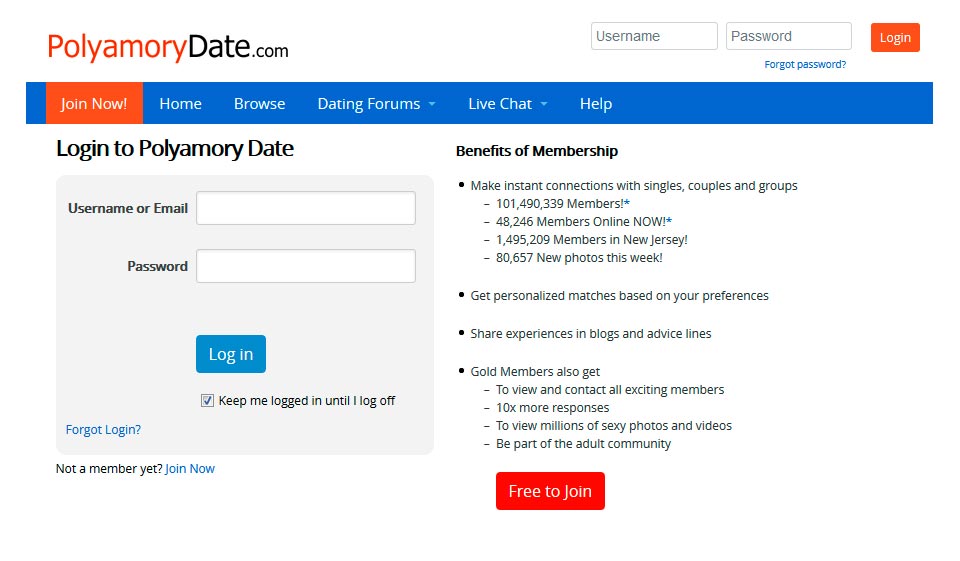Click the red Free to Join button
The width and height of the screenshot is (960, 561).
550,491
